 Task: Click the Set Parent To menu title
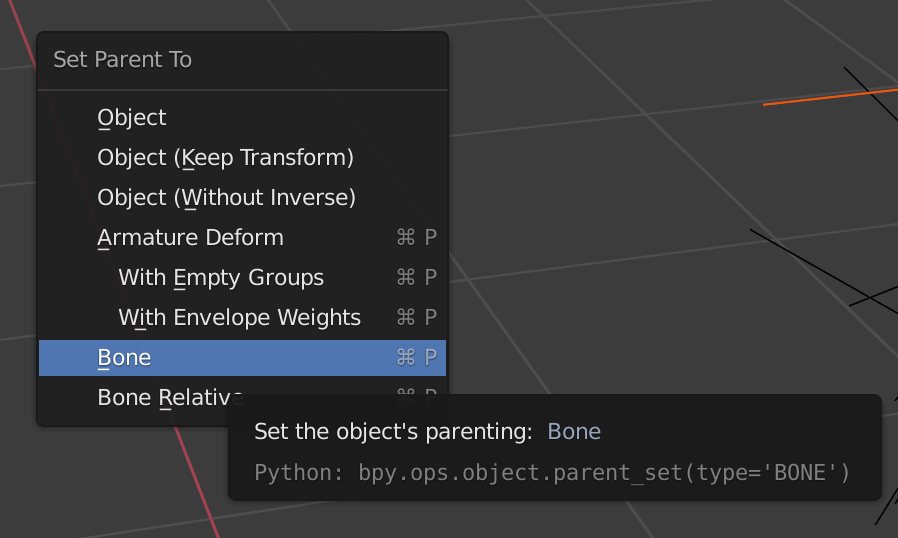click(x=122, y=60)
